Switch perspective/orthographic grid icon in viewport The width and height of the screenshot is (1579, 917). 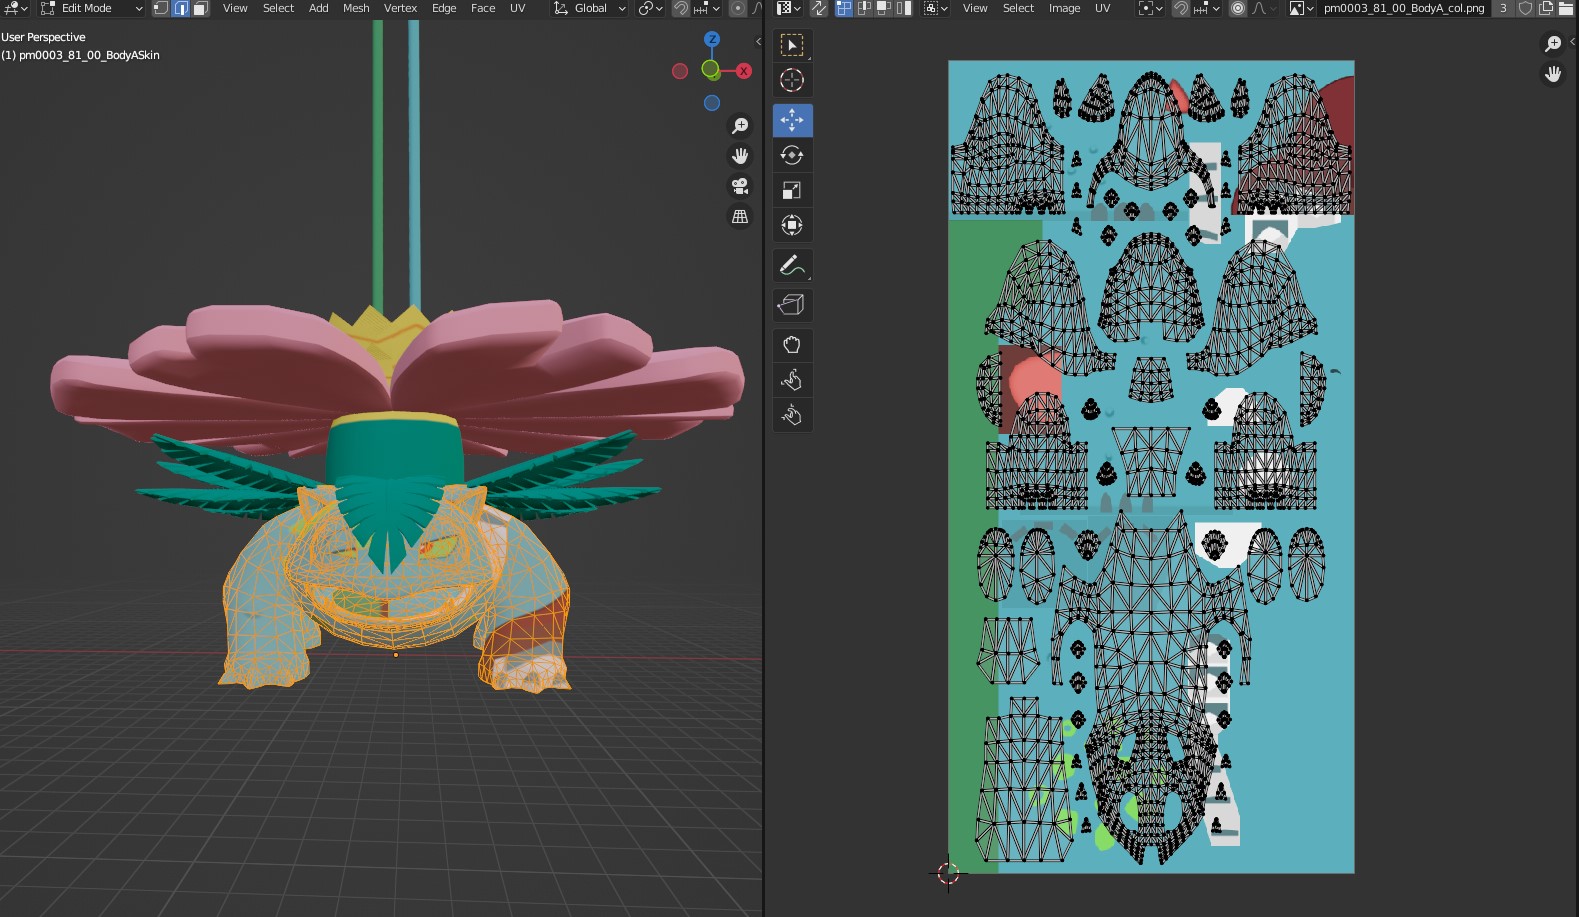pos(740,216)
